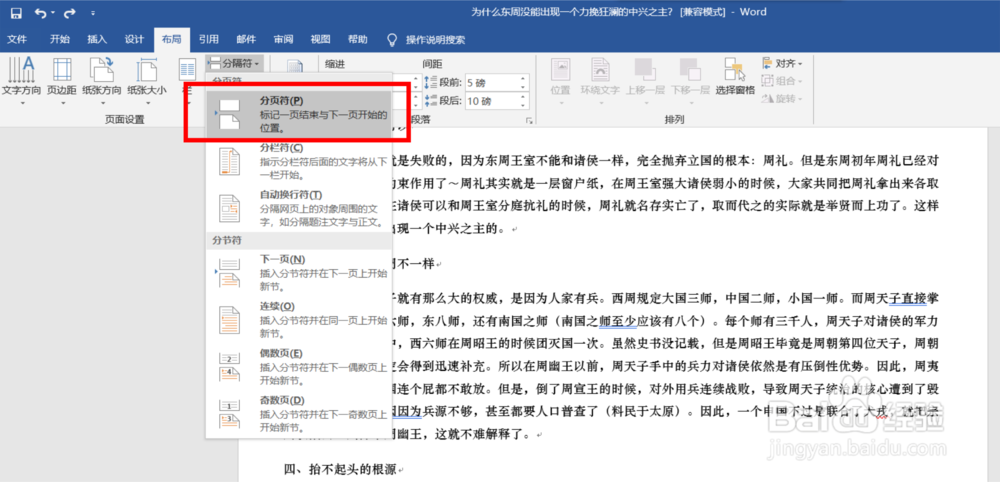The width and height of the screenshot is (1000, 482).
Task: Click the 段后 spacing-after icon
Action: [x=428, y=101]
